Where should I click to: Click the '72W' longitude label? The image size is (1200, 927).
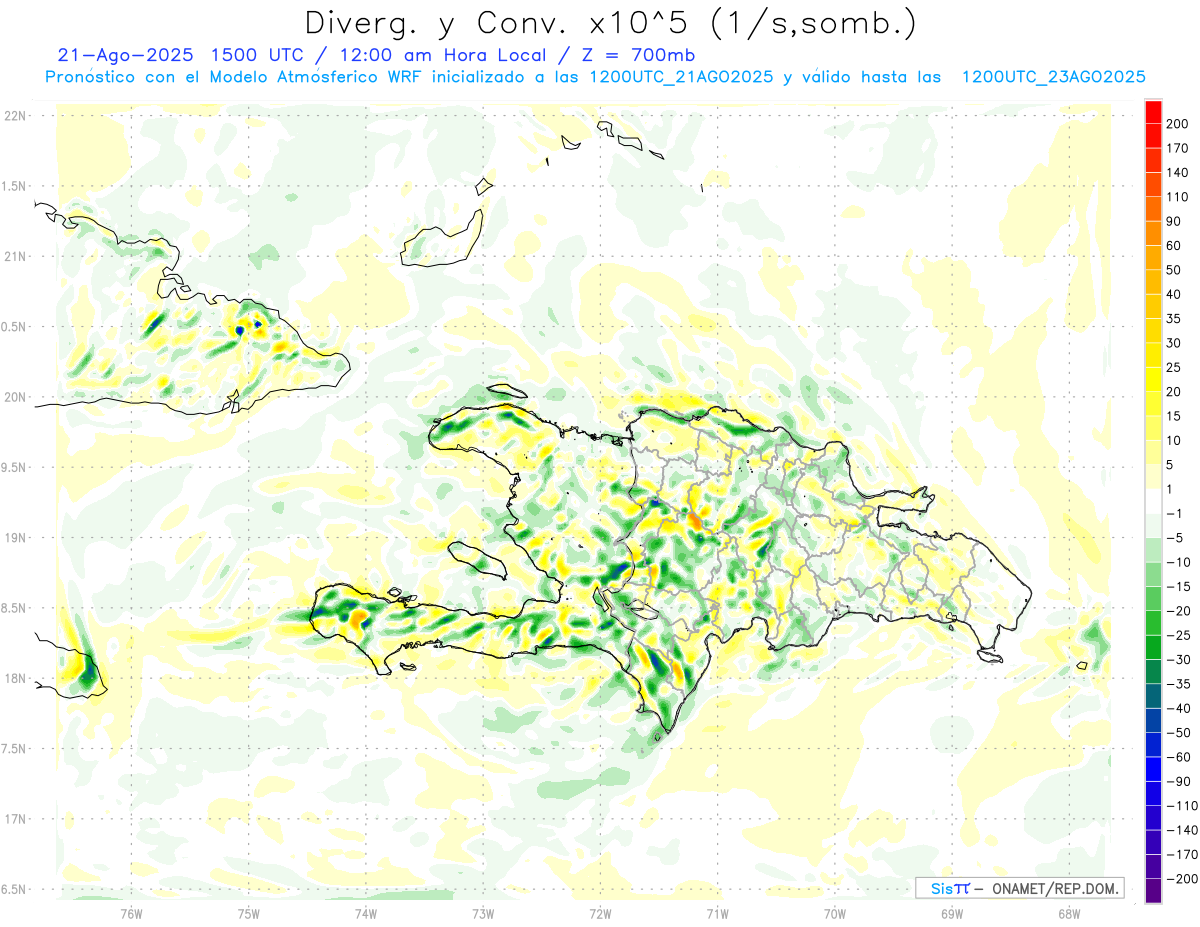point(600,913)
